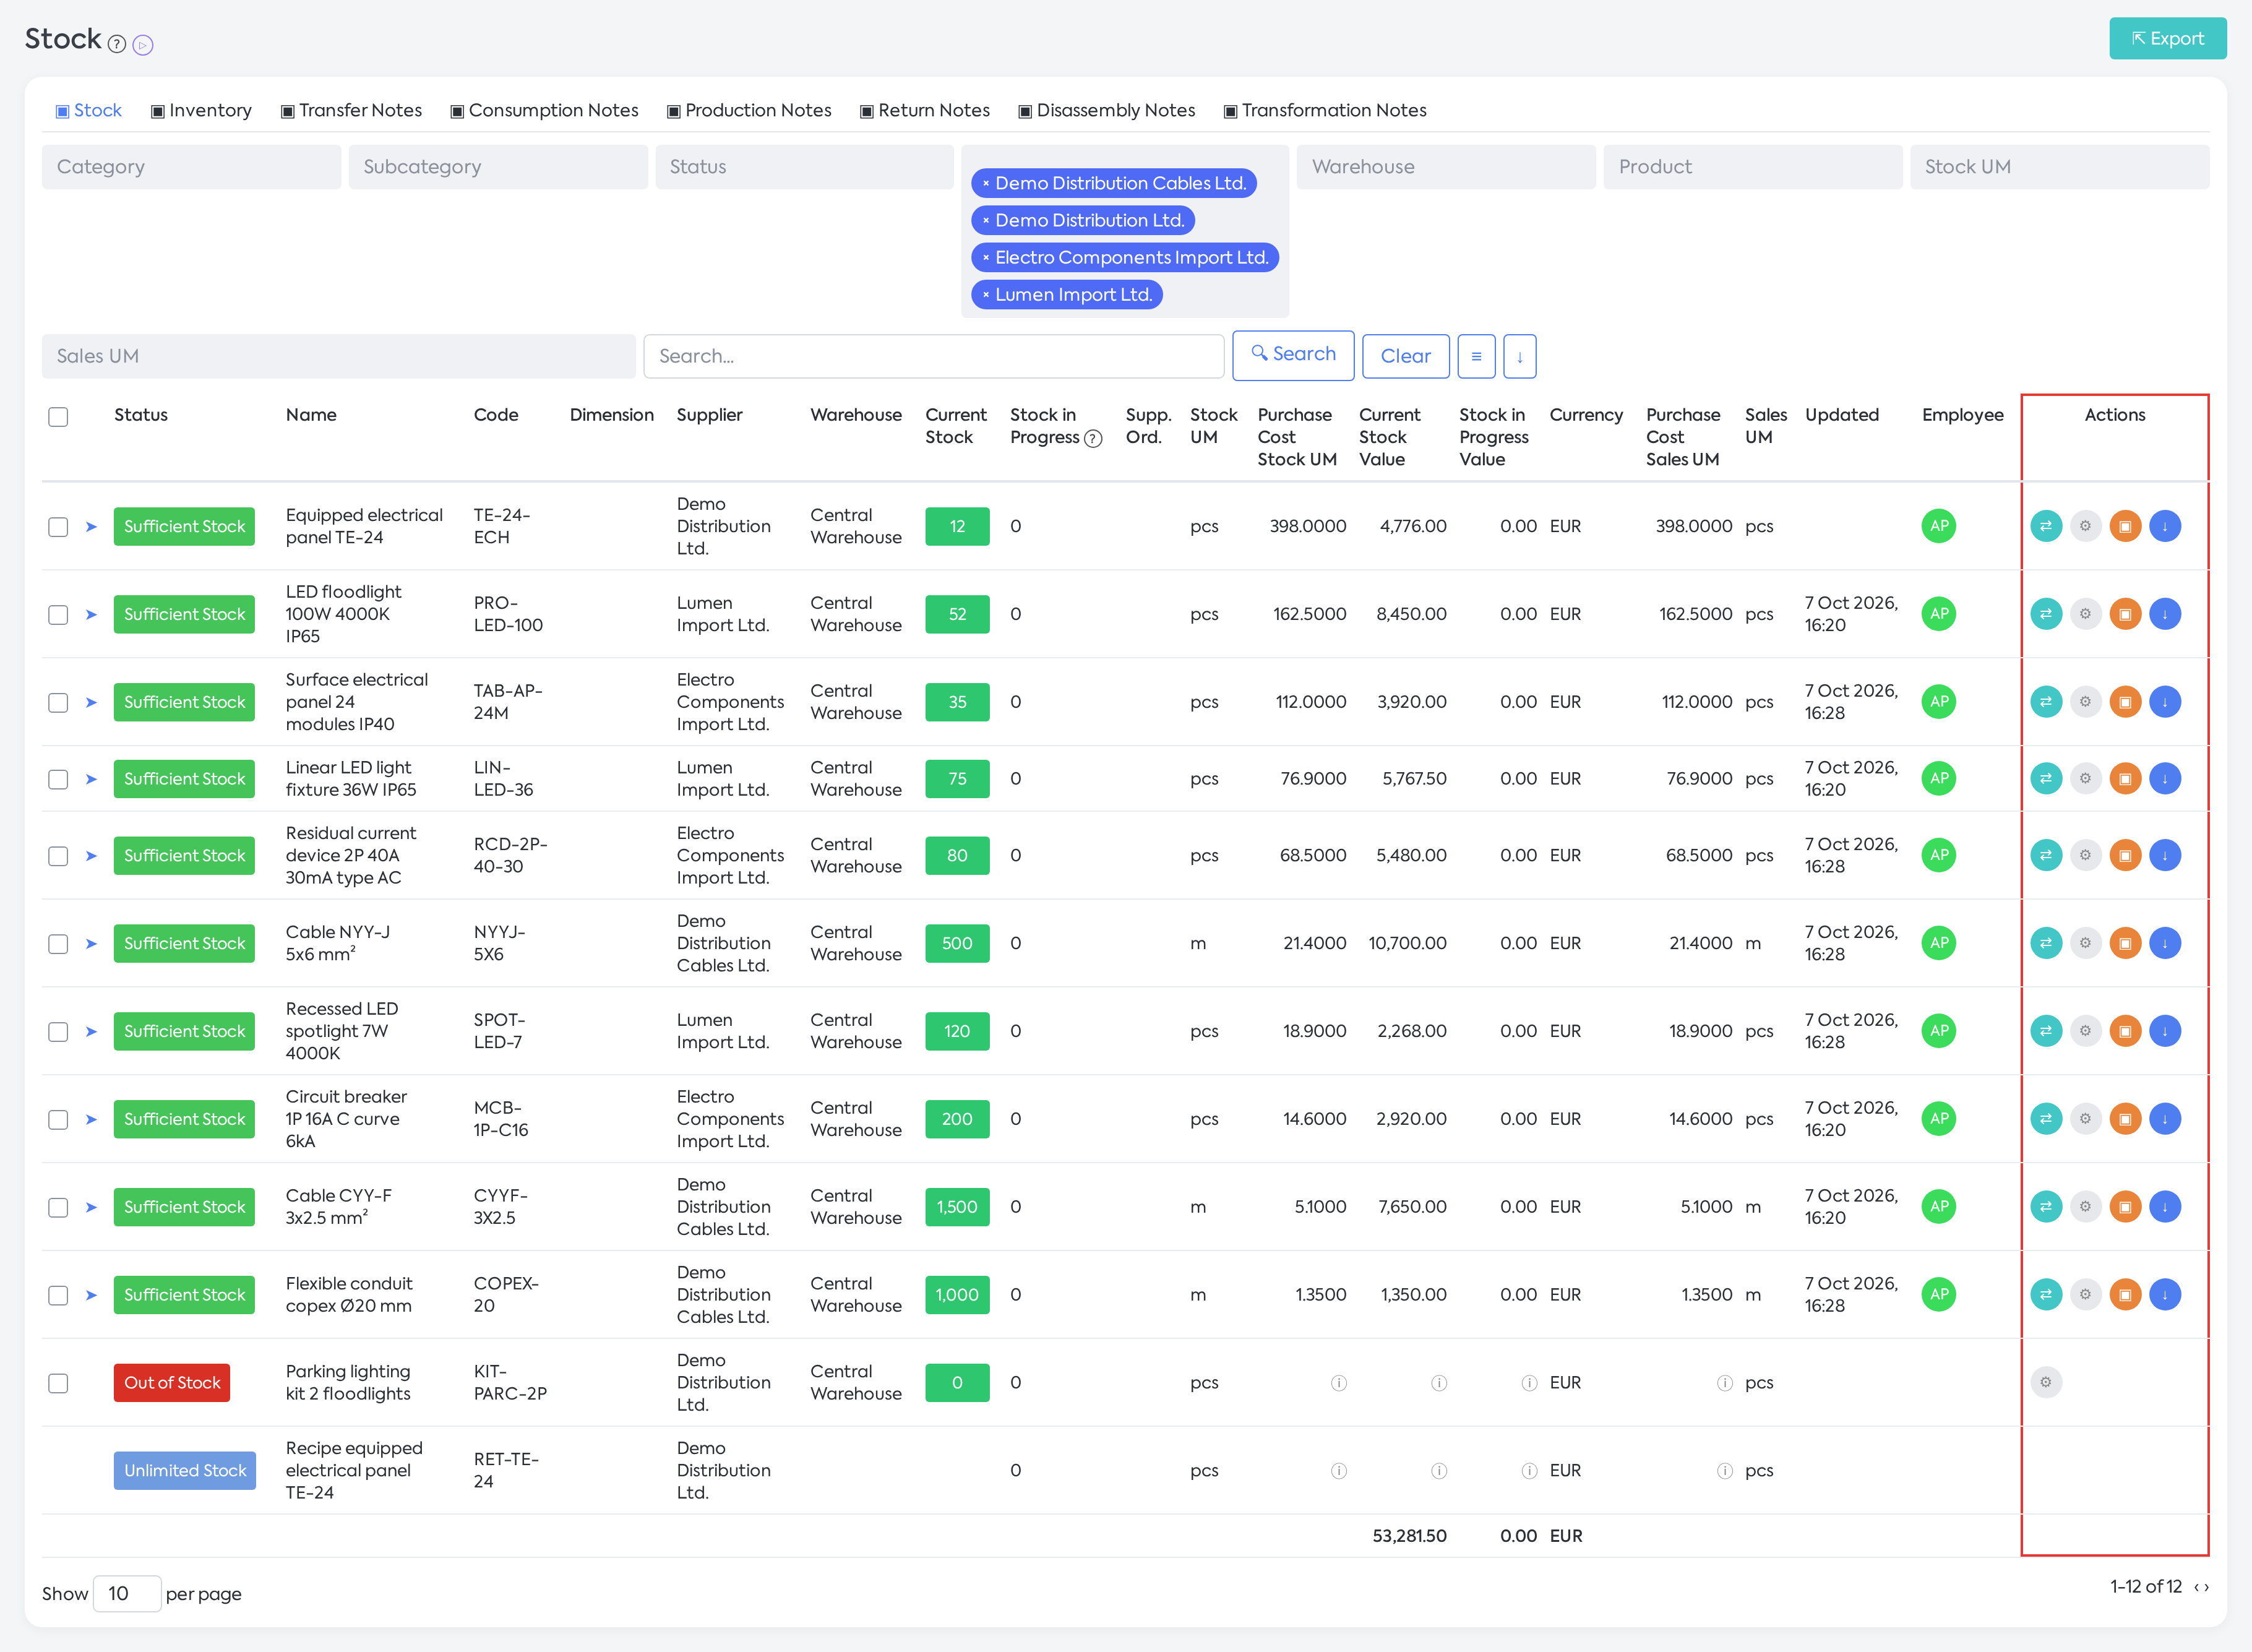Check the Circuit breaker 1P 16A row box

(58, 1120)
